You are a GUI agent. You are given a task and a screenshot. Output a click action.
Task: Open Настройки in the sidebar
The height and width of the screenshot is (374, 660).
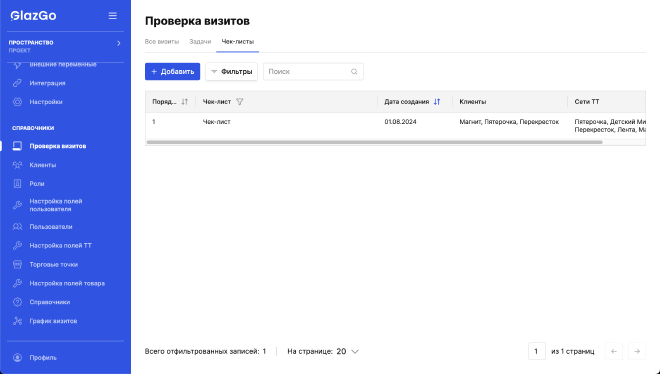click(46, 102)
